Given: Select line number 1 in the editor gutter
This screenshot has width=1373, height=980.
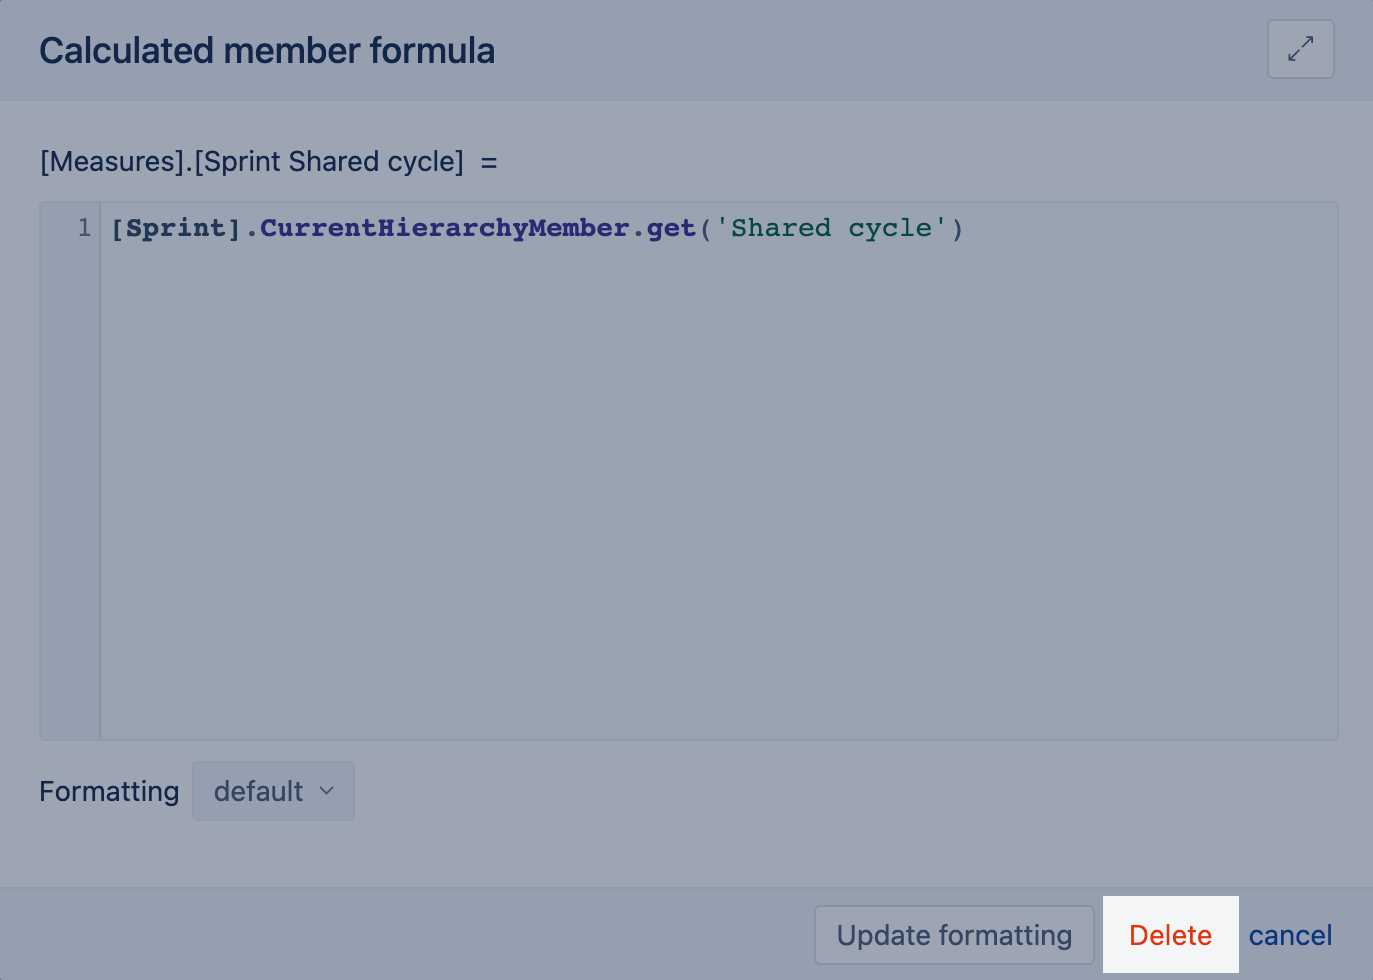Looking at the screenshot, I should click(84, 228).
